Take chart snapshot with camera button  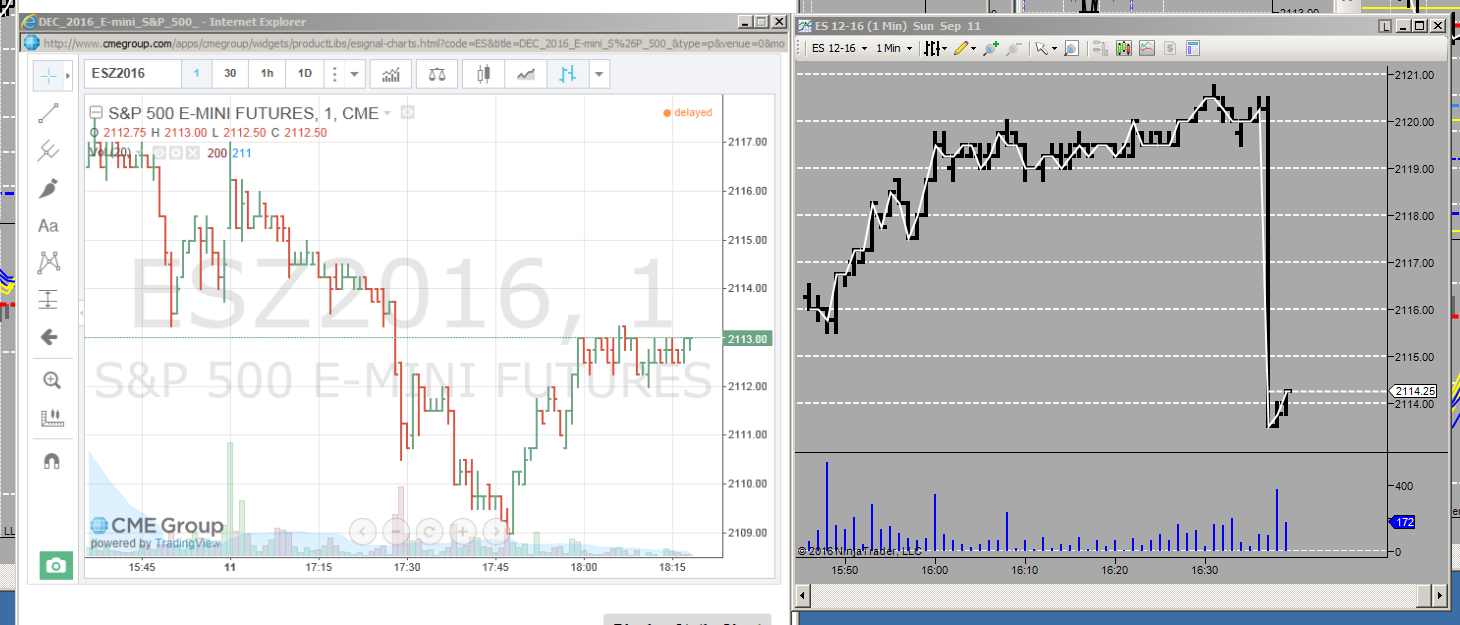coord(56,566)
